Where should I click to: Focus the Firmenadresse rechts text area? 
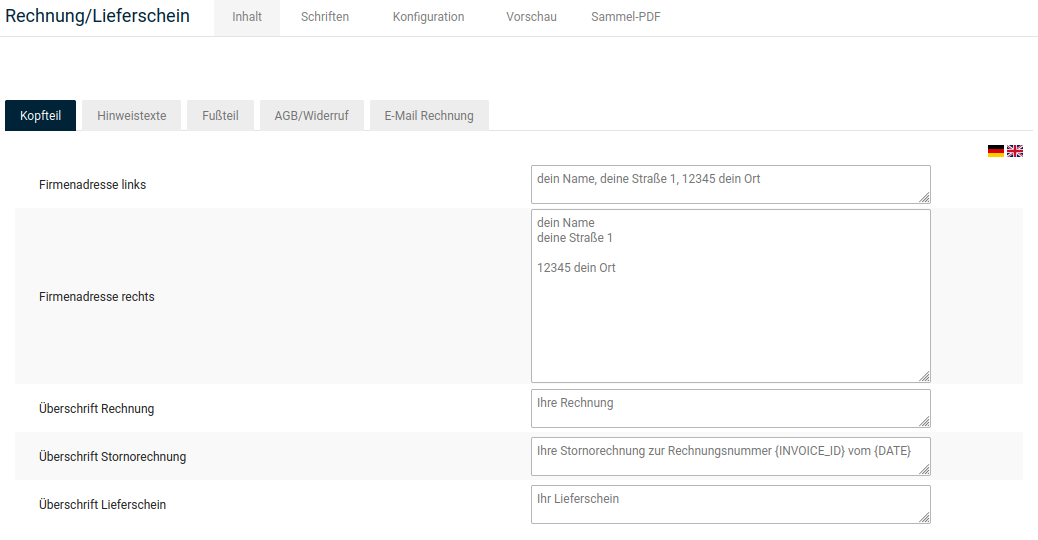(730, 296)
